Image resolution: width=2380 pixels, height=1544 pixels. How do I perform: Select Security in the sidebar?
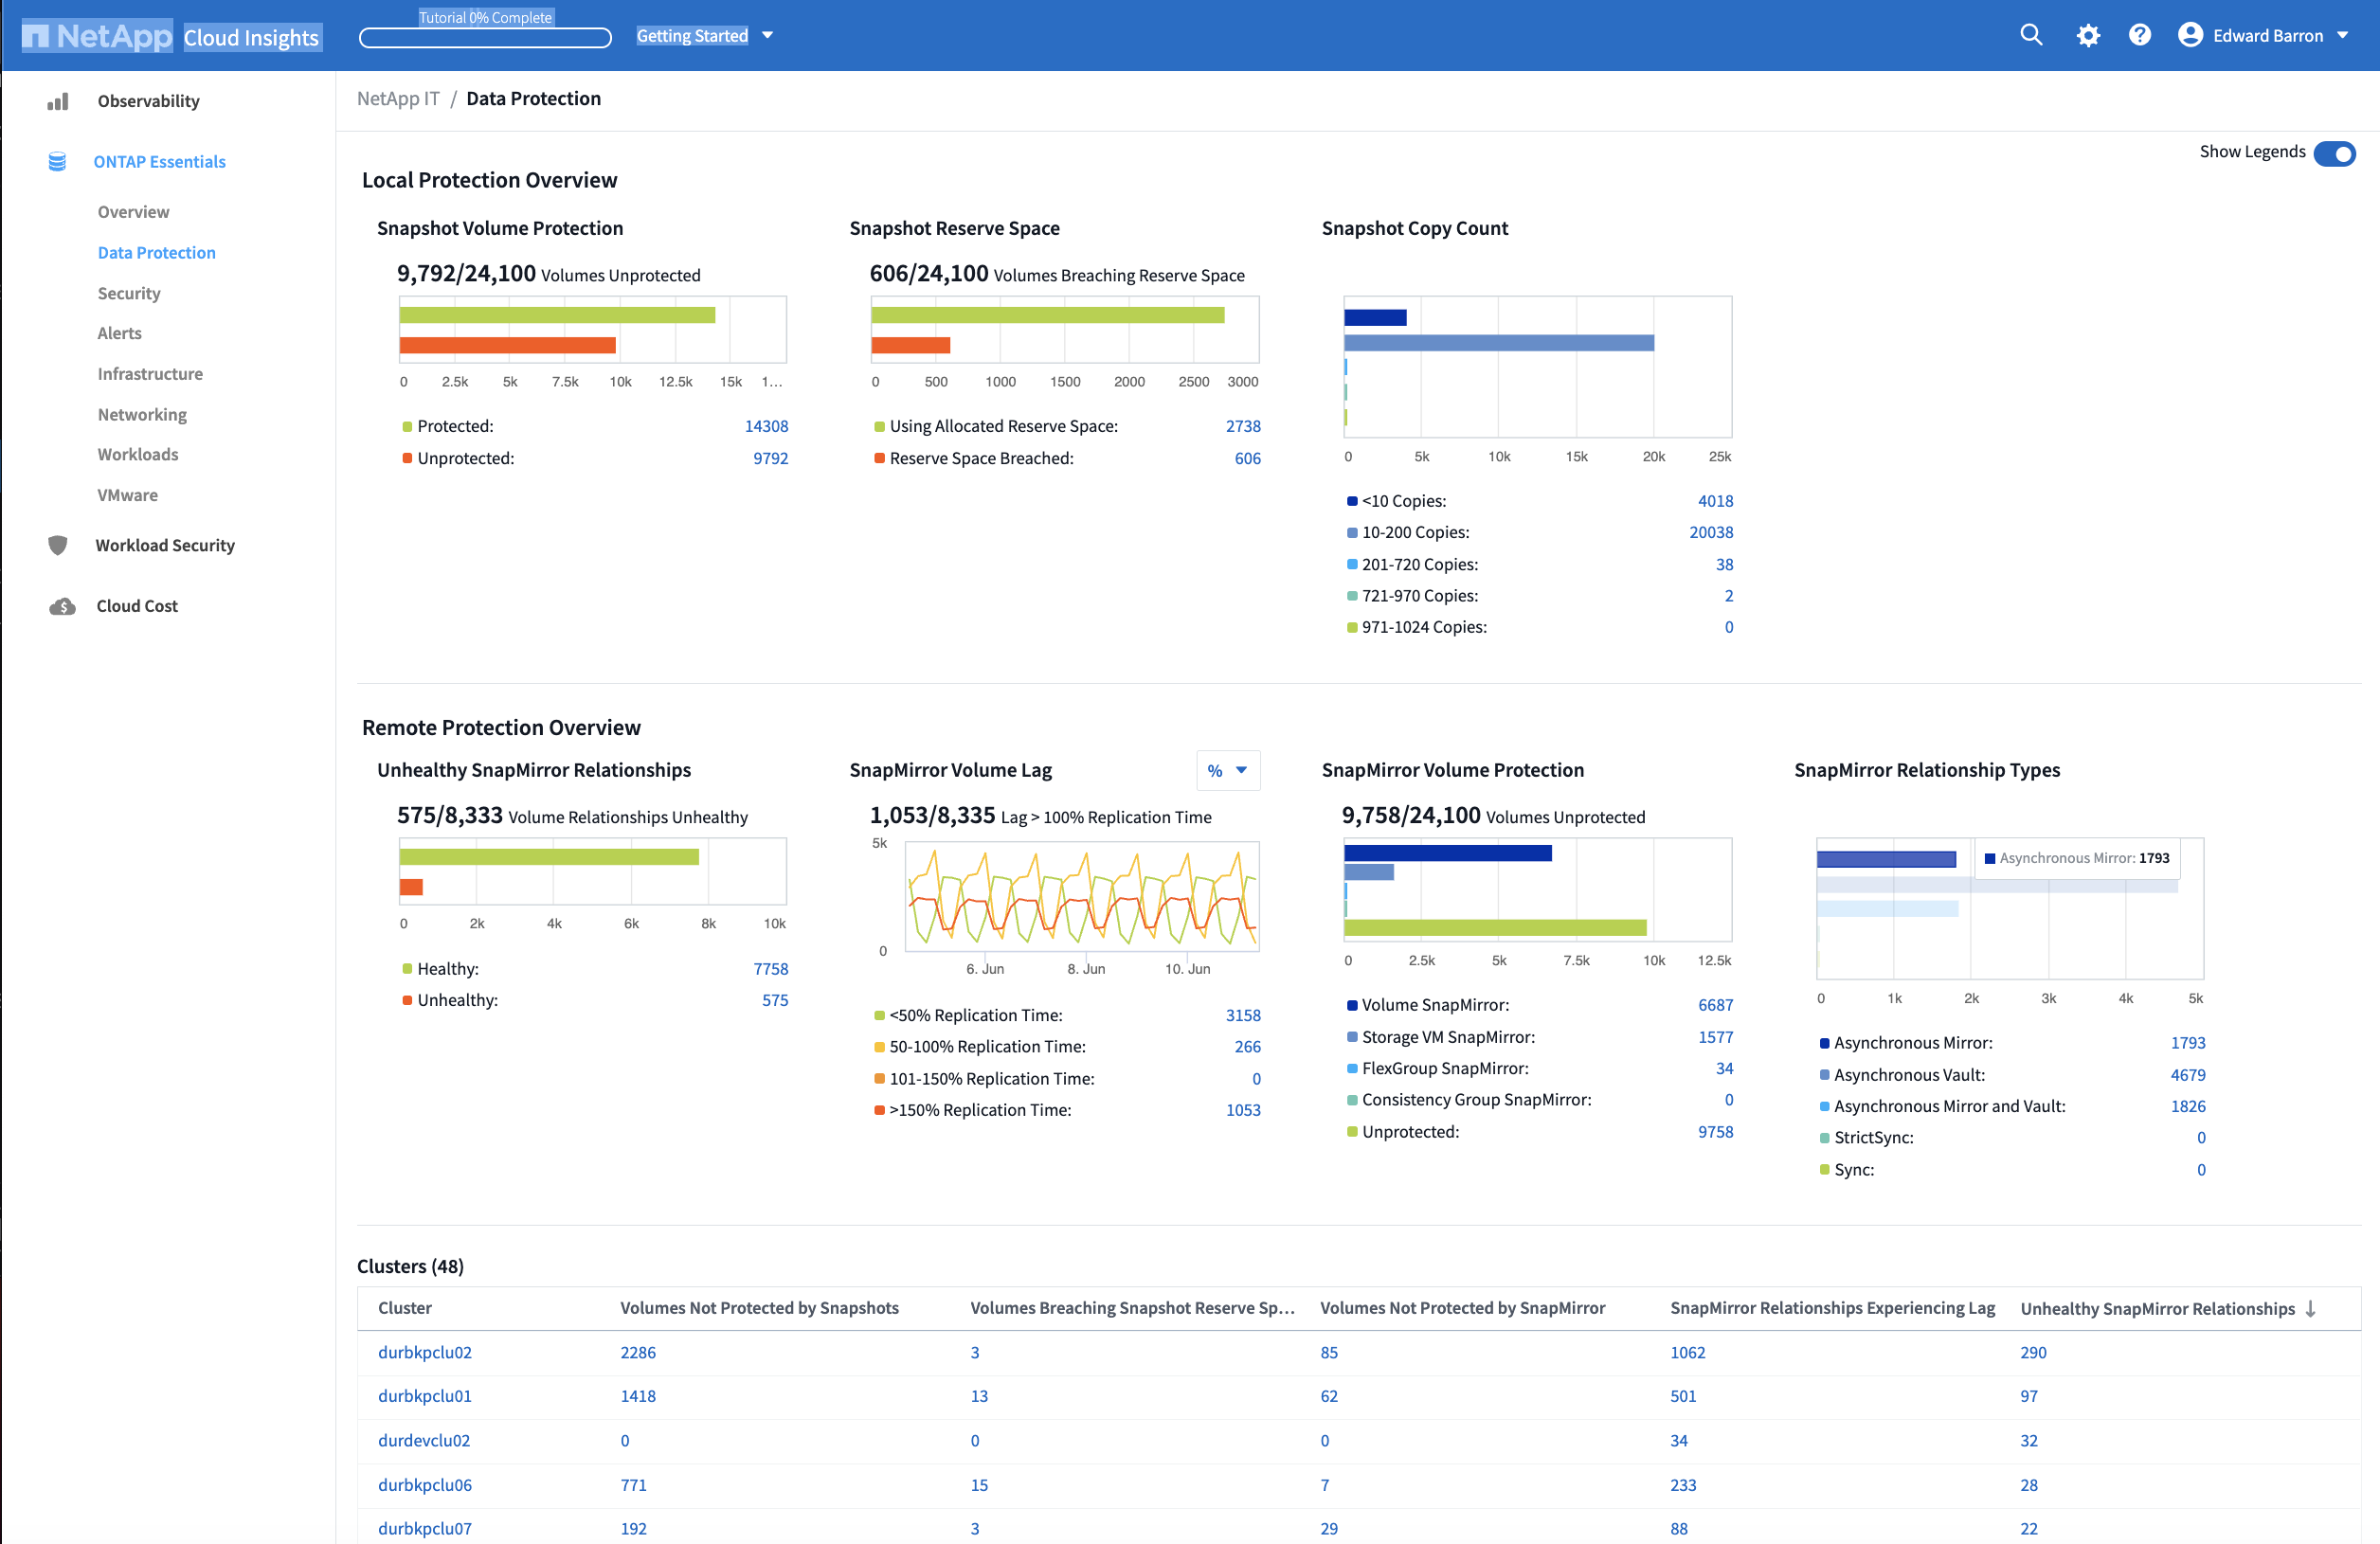(129, 293)
